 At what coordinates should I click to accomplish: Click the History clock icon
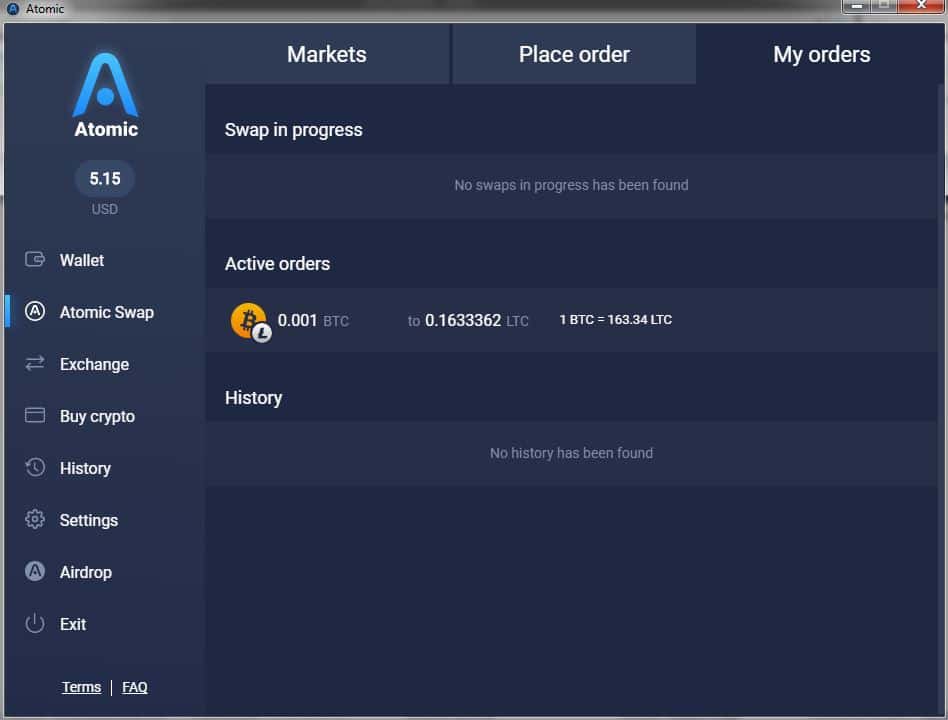[x=34, y=467]
